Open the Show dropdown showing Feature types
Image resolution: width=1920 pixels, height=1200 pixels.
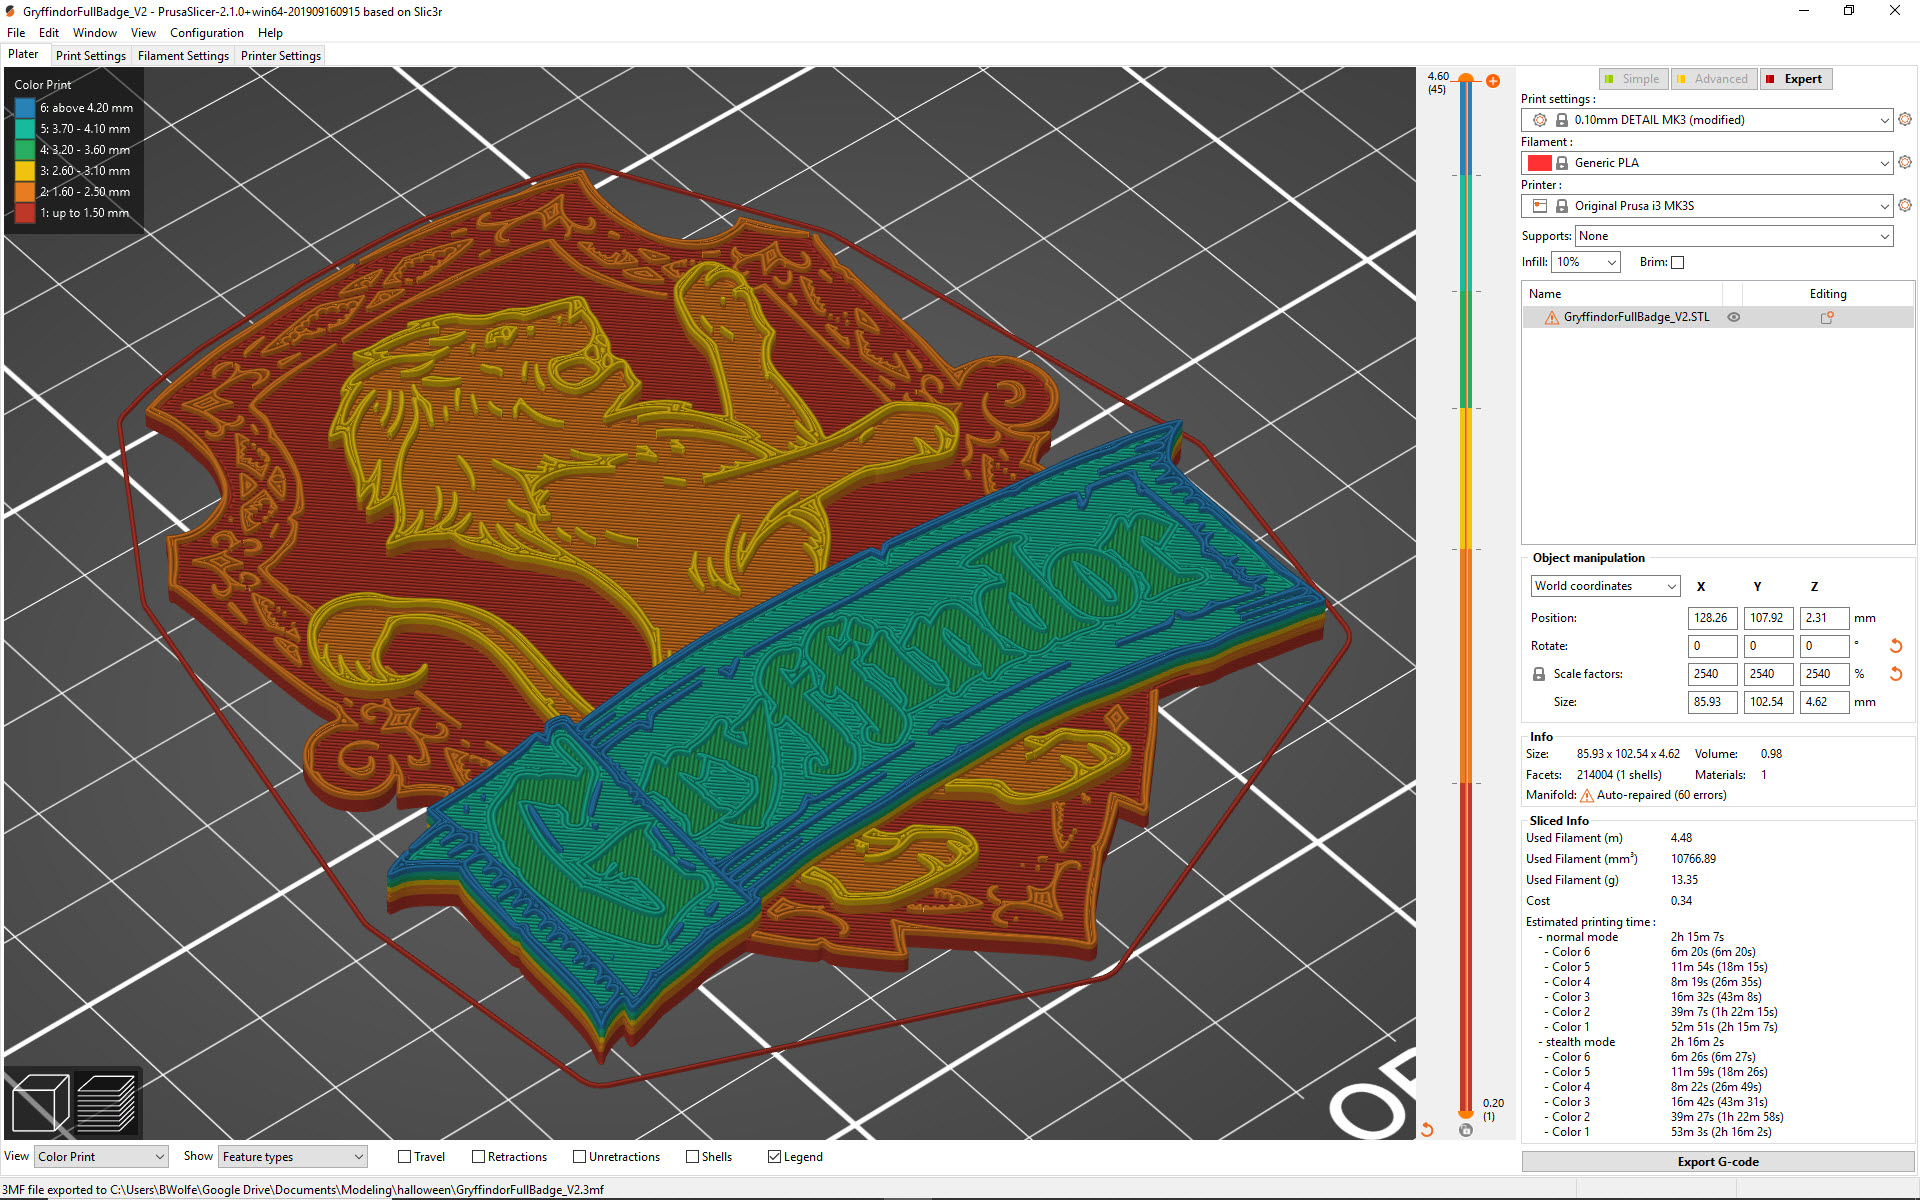(293, 1157)
